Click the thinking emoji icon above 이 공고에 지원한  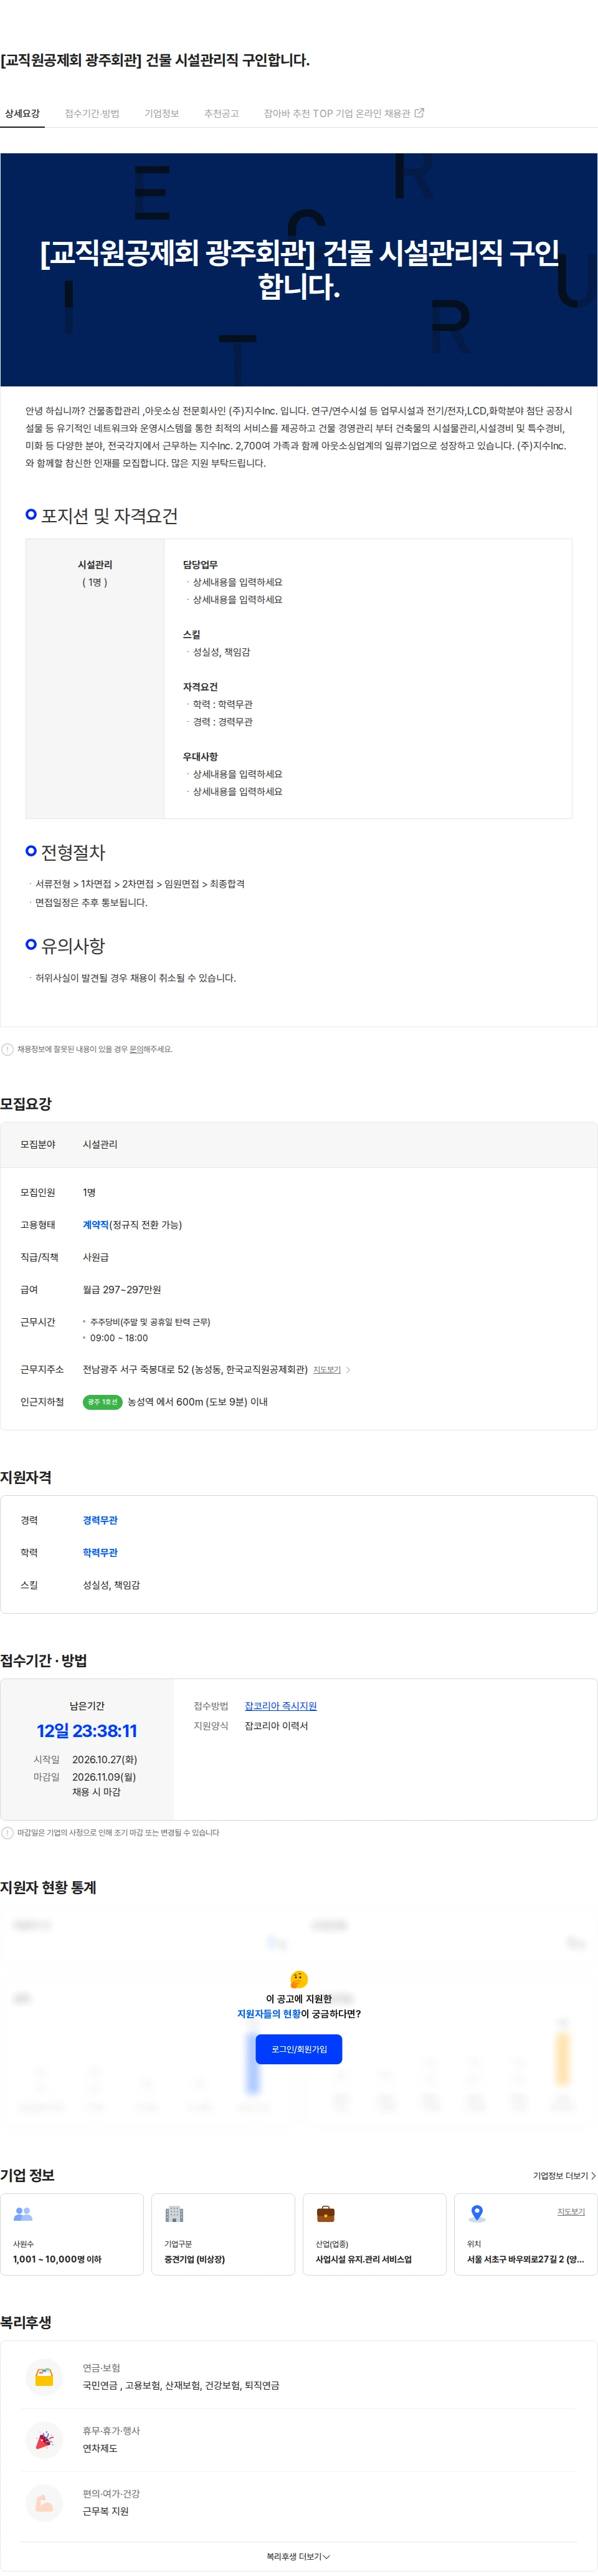coord(299,1979)
